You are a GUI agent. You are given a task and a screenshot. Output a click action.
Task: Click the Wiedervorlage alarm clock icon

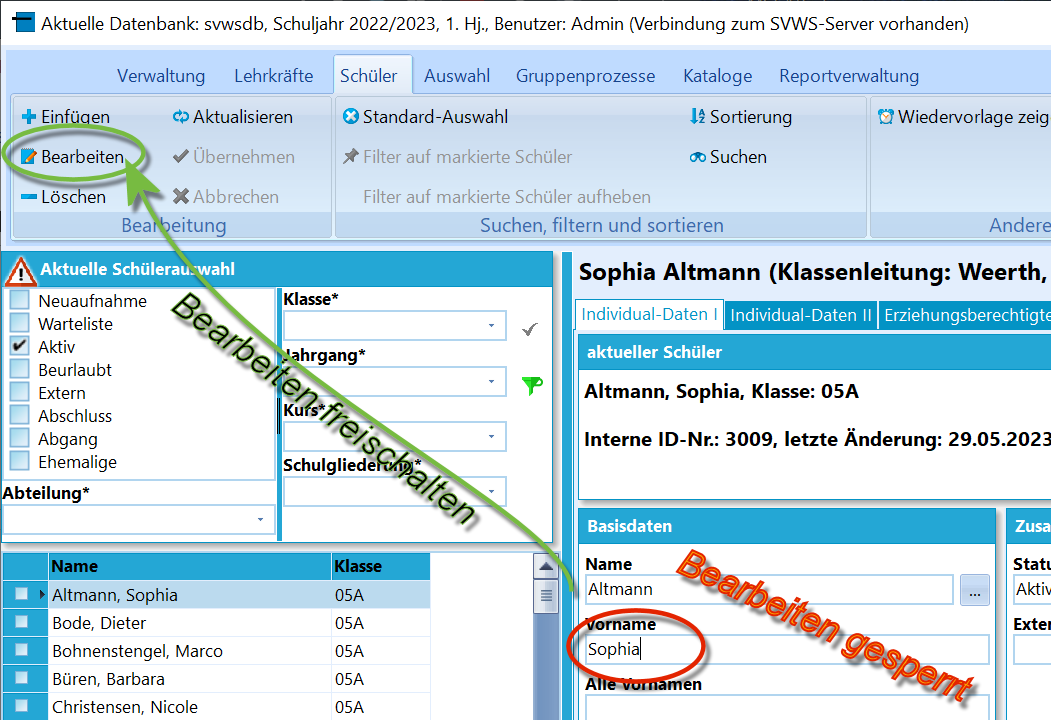point(886,117)
